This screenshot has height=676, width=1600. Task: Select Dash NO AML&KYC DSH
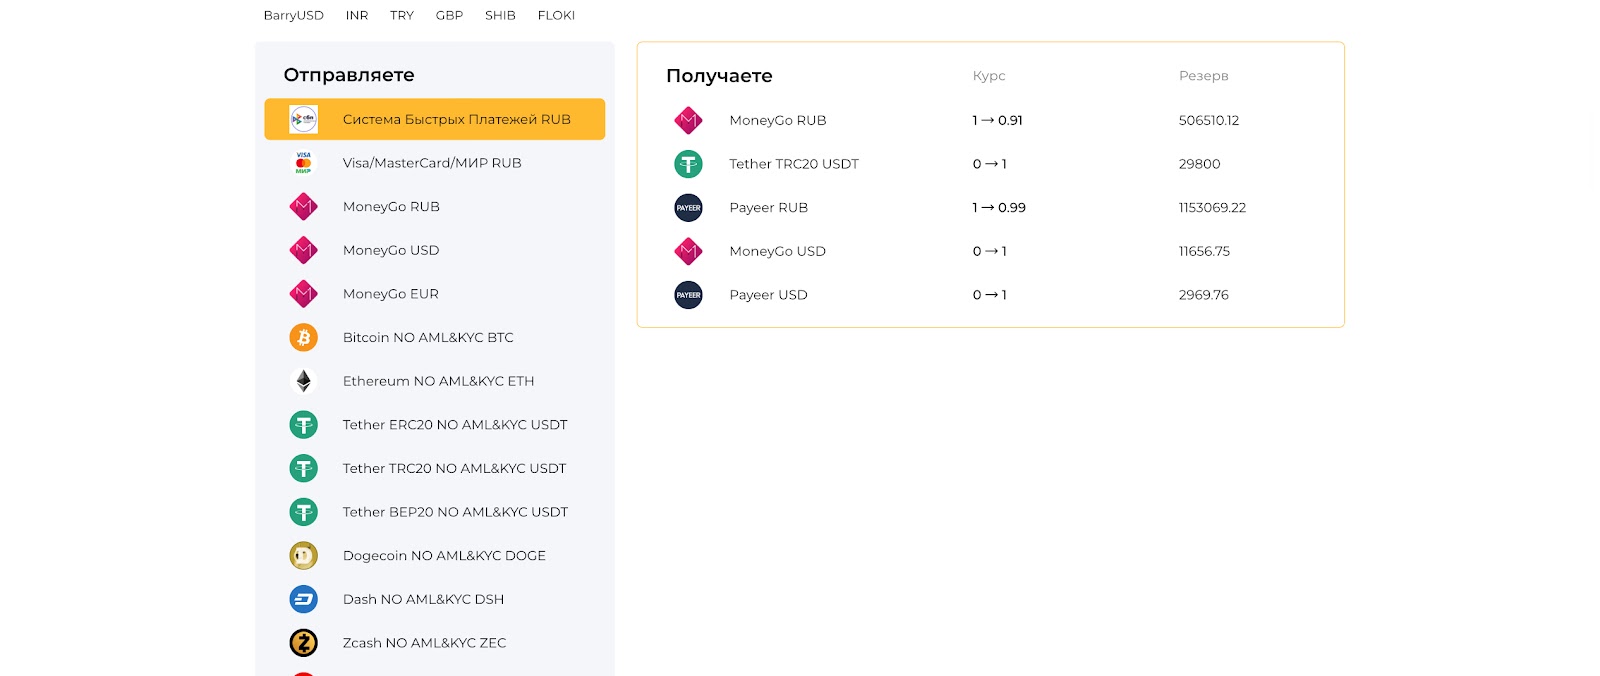click(x=435, y=599)
